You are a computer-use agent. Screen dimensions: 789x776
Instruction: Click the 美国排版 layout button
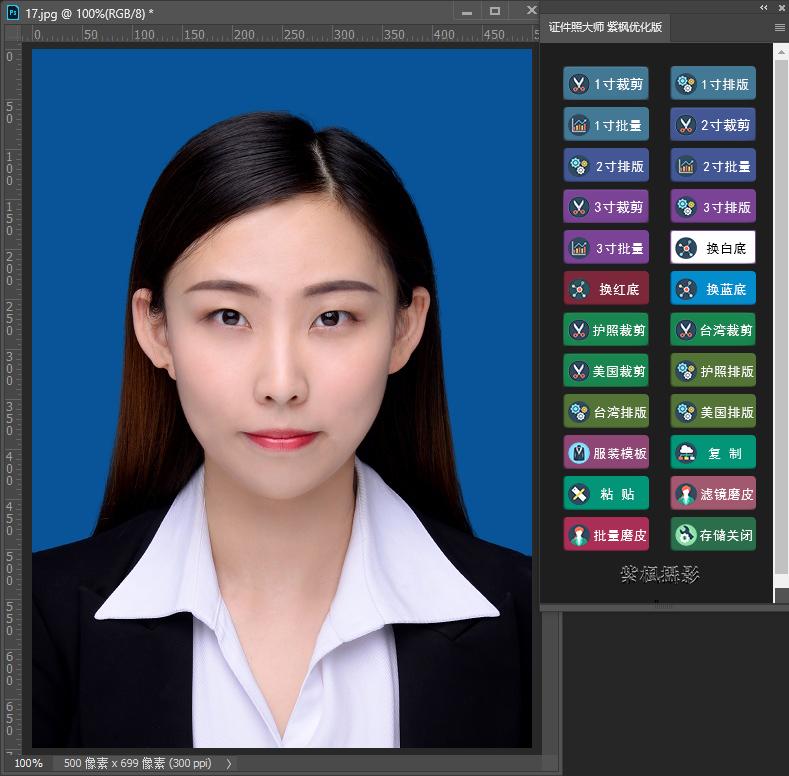point(713,411)
